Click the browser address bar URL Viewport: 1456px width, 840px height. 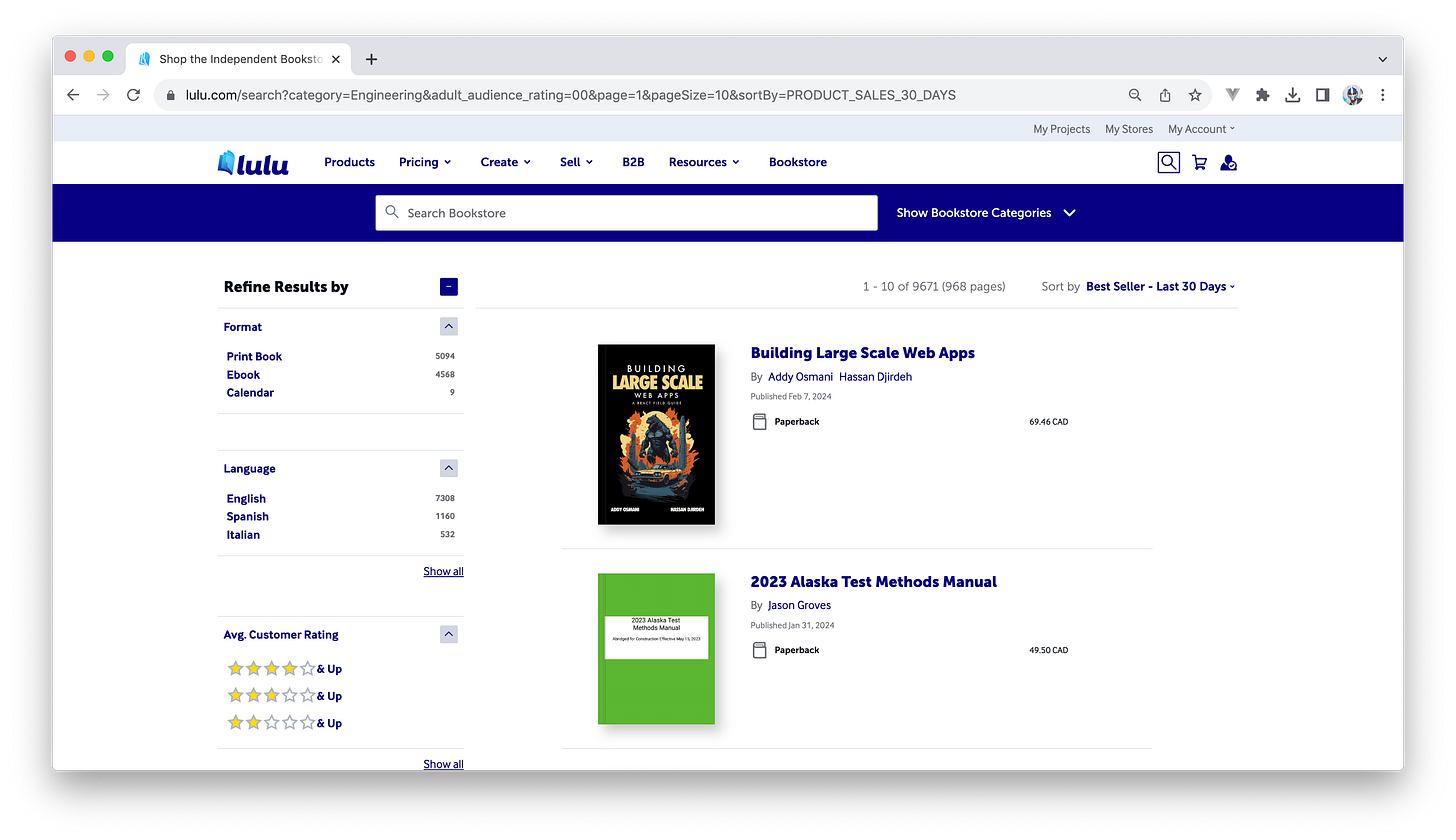[x=571, y=95]
